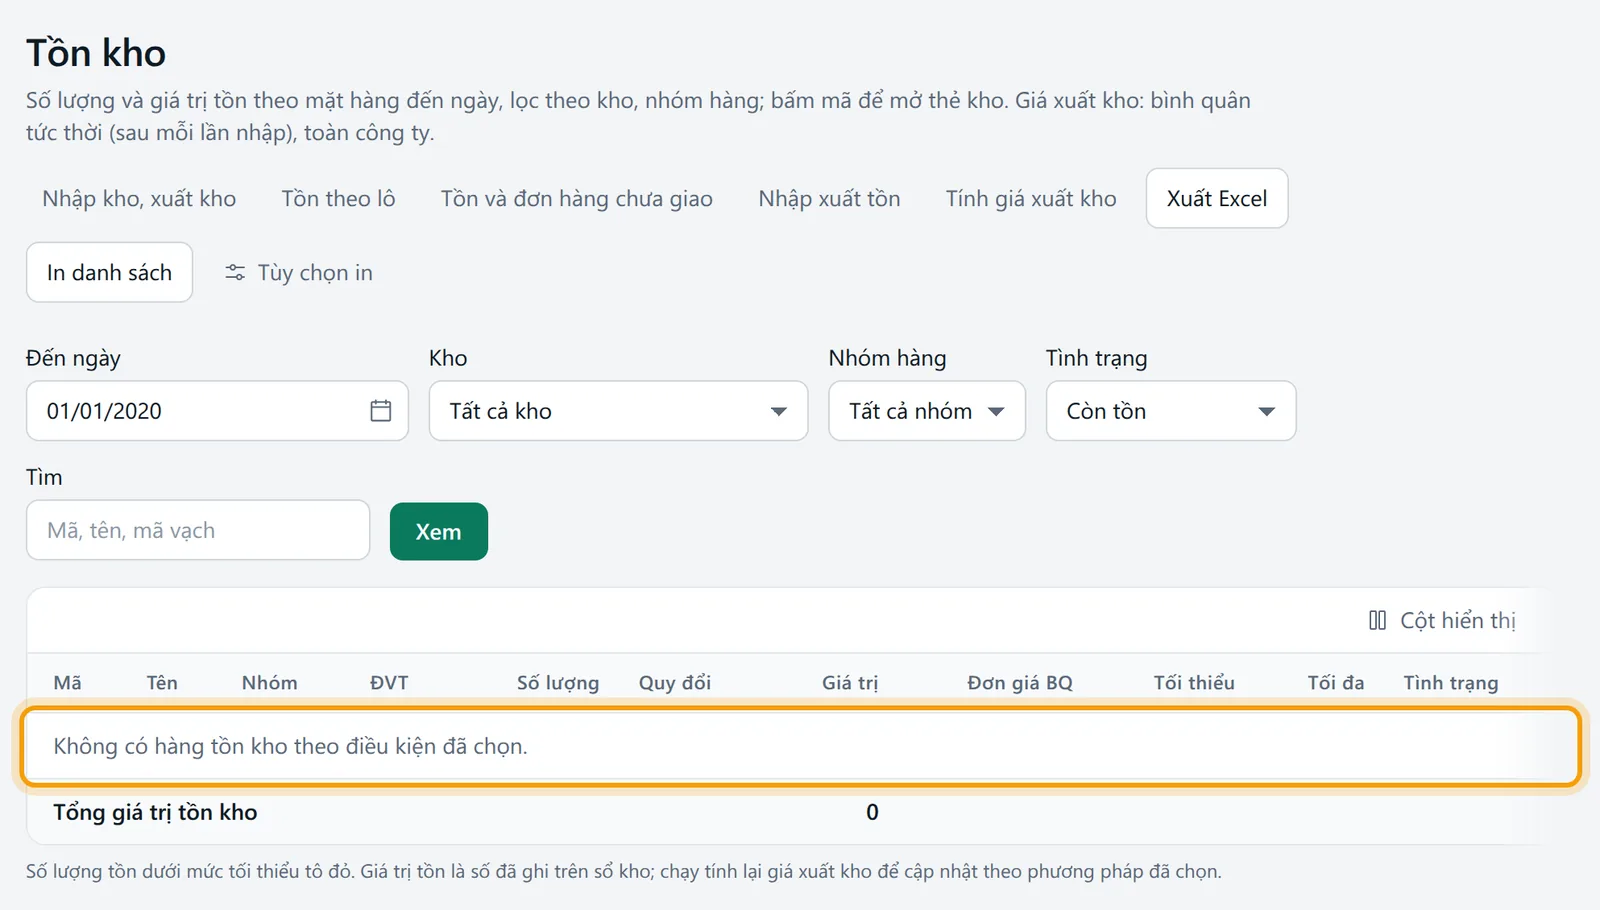Click the Đến ngày date input
1600x910 pixels.
pos(217,410)
